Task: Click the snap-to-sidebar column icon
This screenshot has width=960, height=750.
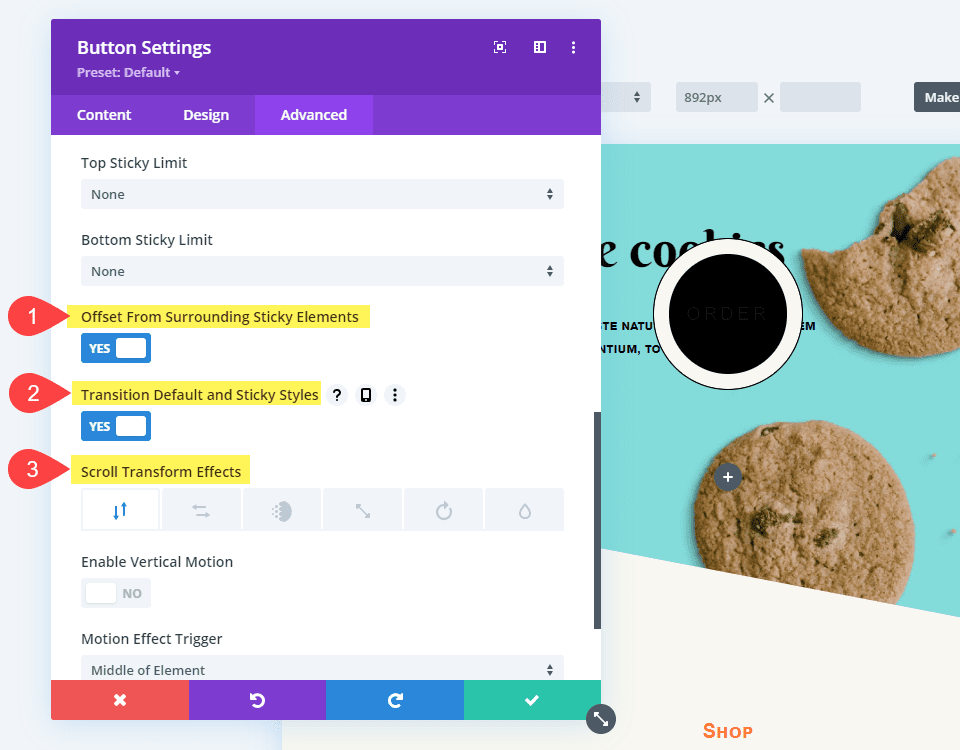Action: click(x=539, y=47)
